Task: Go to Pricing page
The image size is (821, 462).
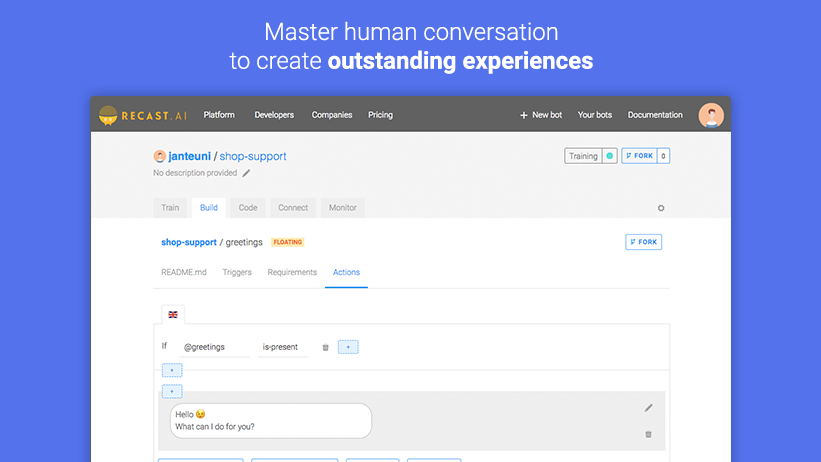Action: coord(380,115)
